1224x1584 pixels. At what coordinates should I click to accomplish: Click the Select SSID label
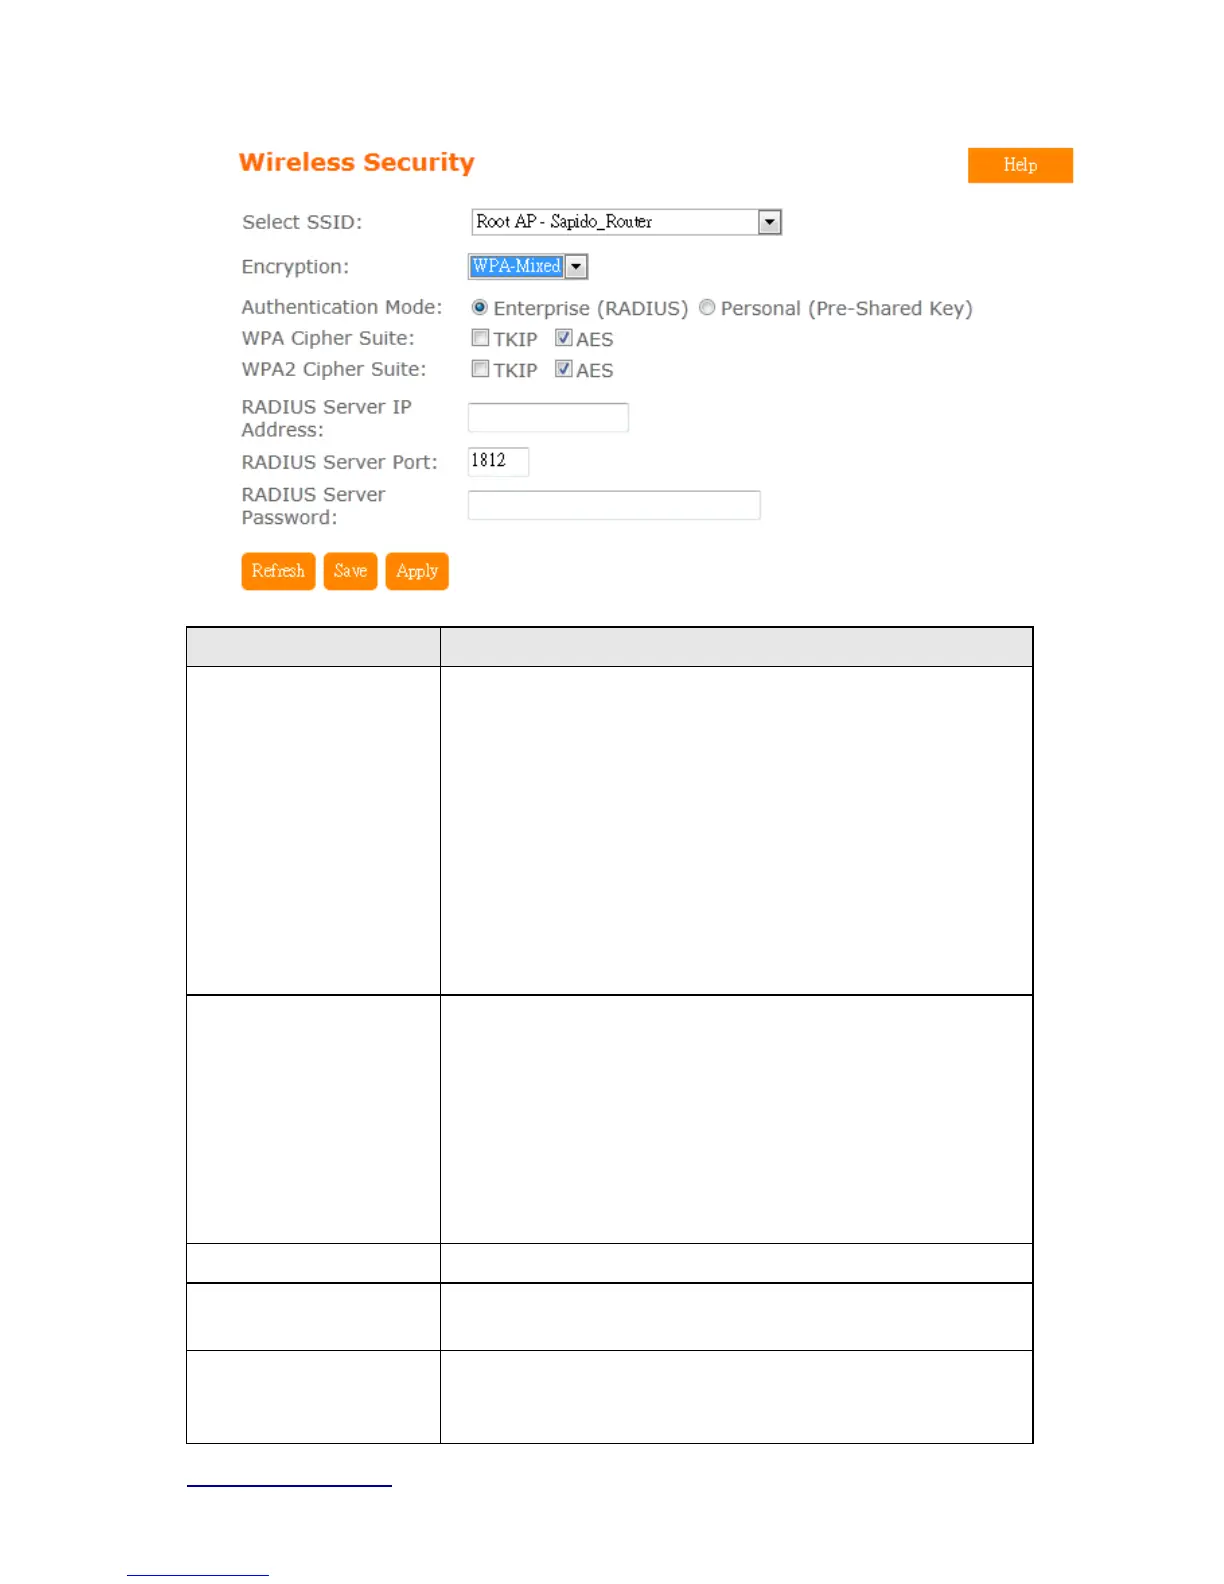[302, 222]
